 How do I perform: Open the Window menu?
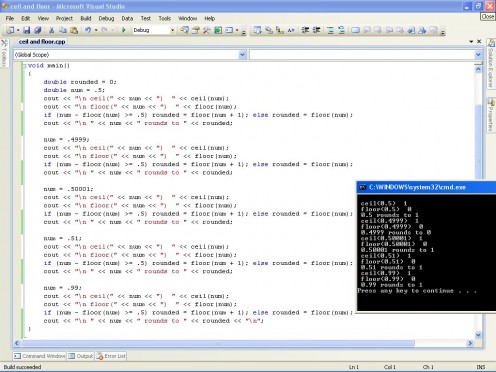tap(187, 18)
